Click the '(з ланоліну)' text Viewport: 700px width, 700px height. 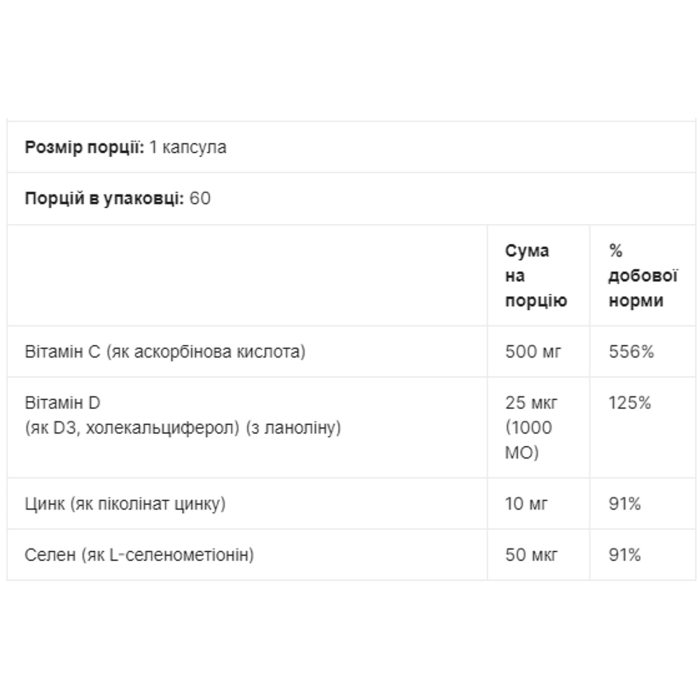pyautogui.click(x=293, y=428)
